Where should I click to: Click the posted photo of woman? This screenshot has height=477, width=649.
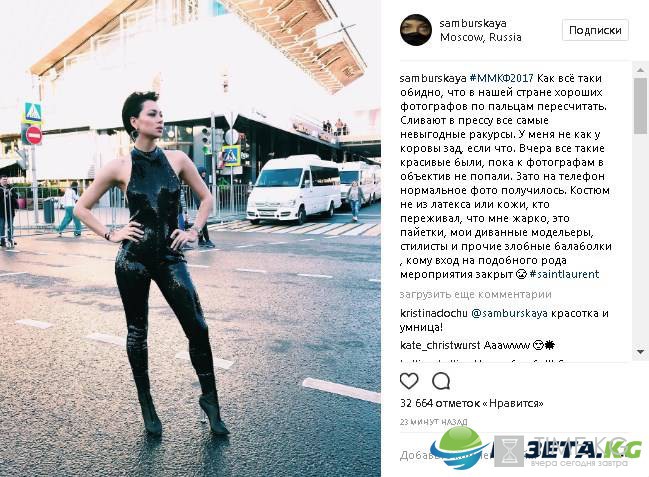point(190,238)
